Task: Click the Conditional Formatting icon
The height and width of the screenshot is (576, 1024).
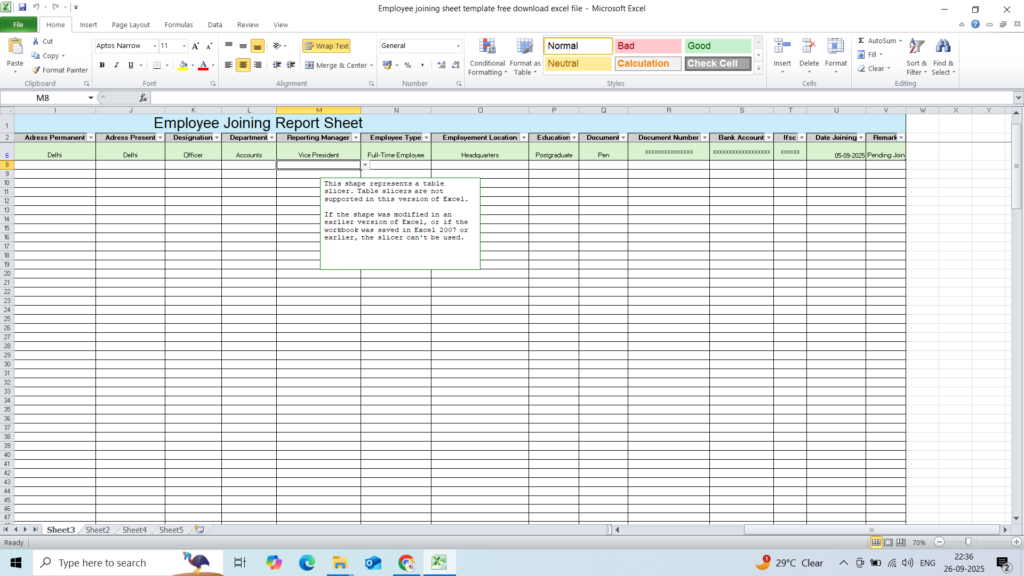Action: 487,47
